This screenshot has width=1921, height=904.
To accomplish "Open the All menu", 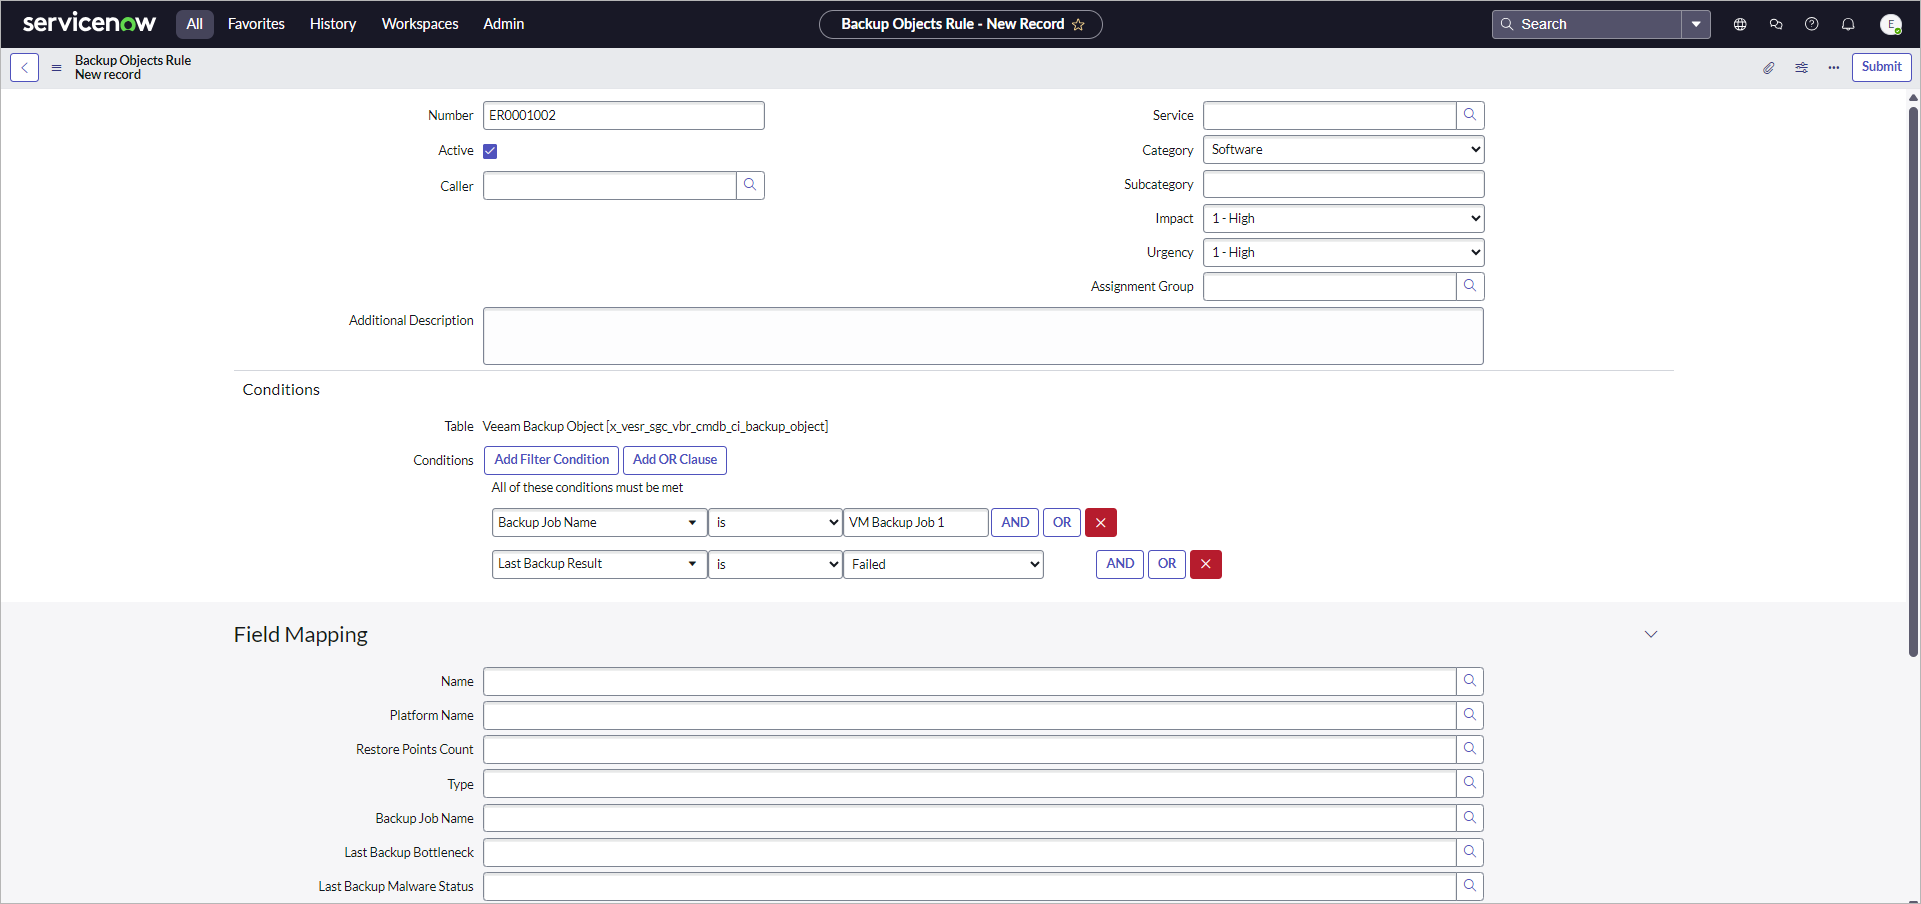I will tap(195, 24).
